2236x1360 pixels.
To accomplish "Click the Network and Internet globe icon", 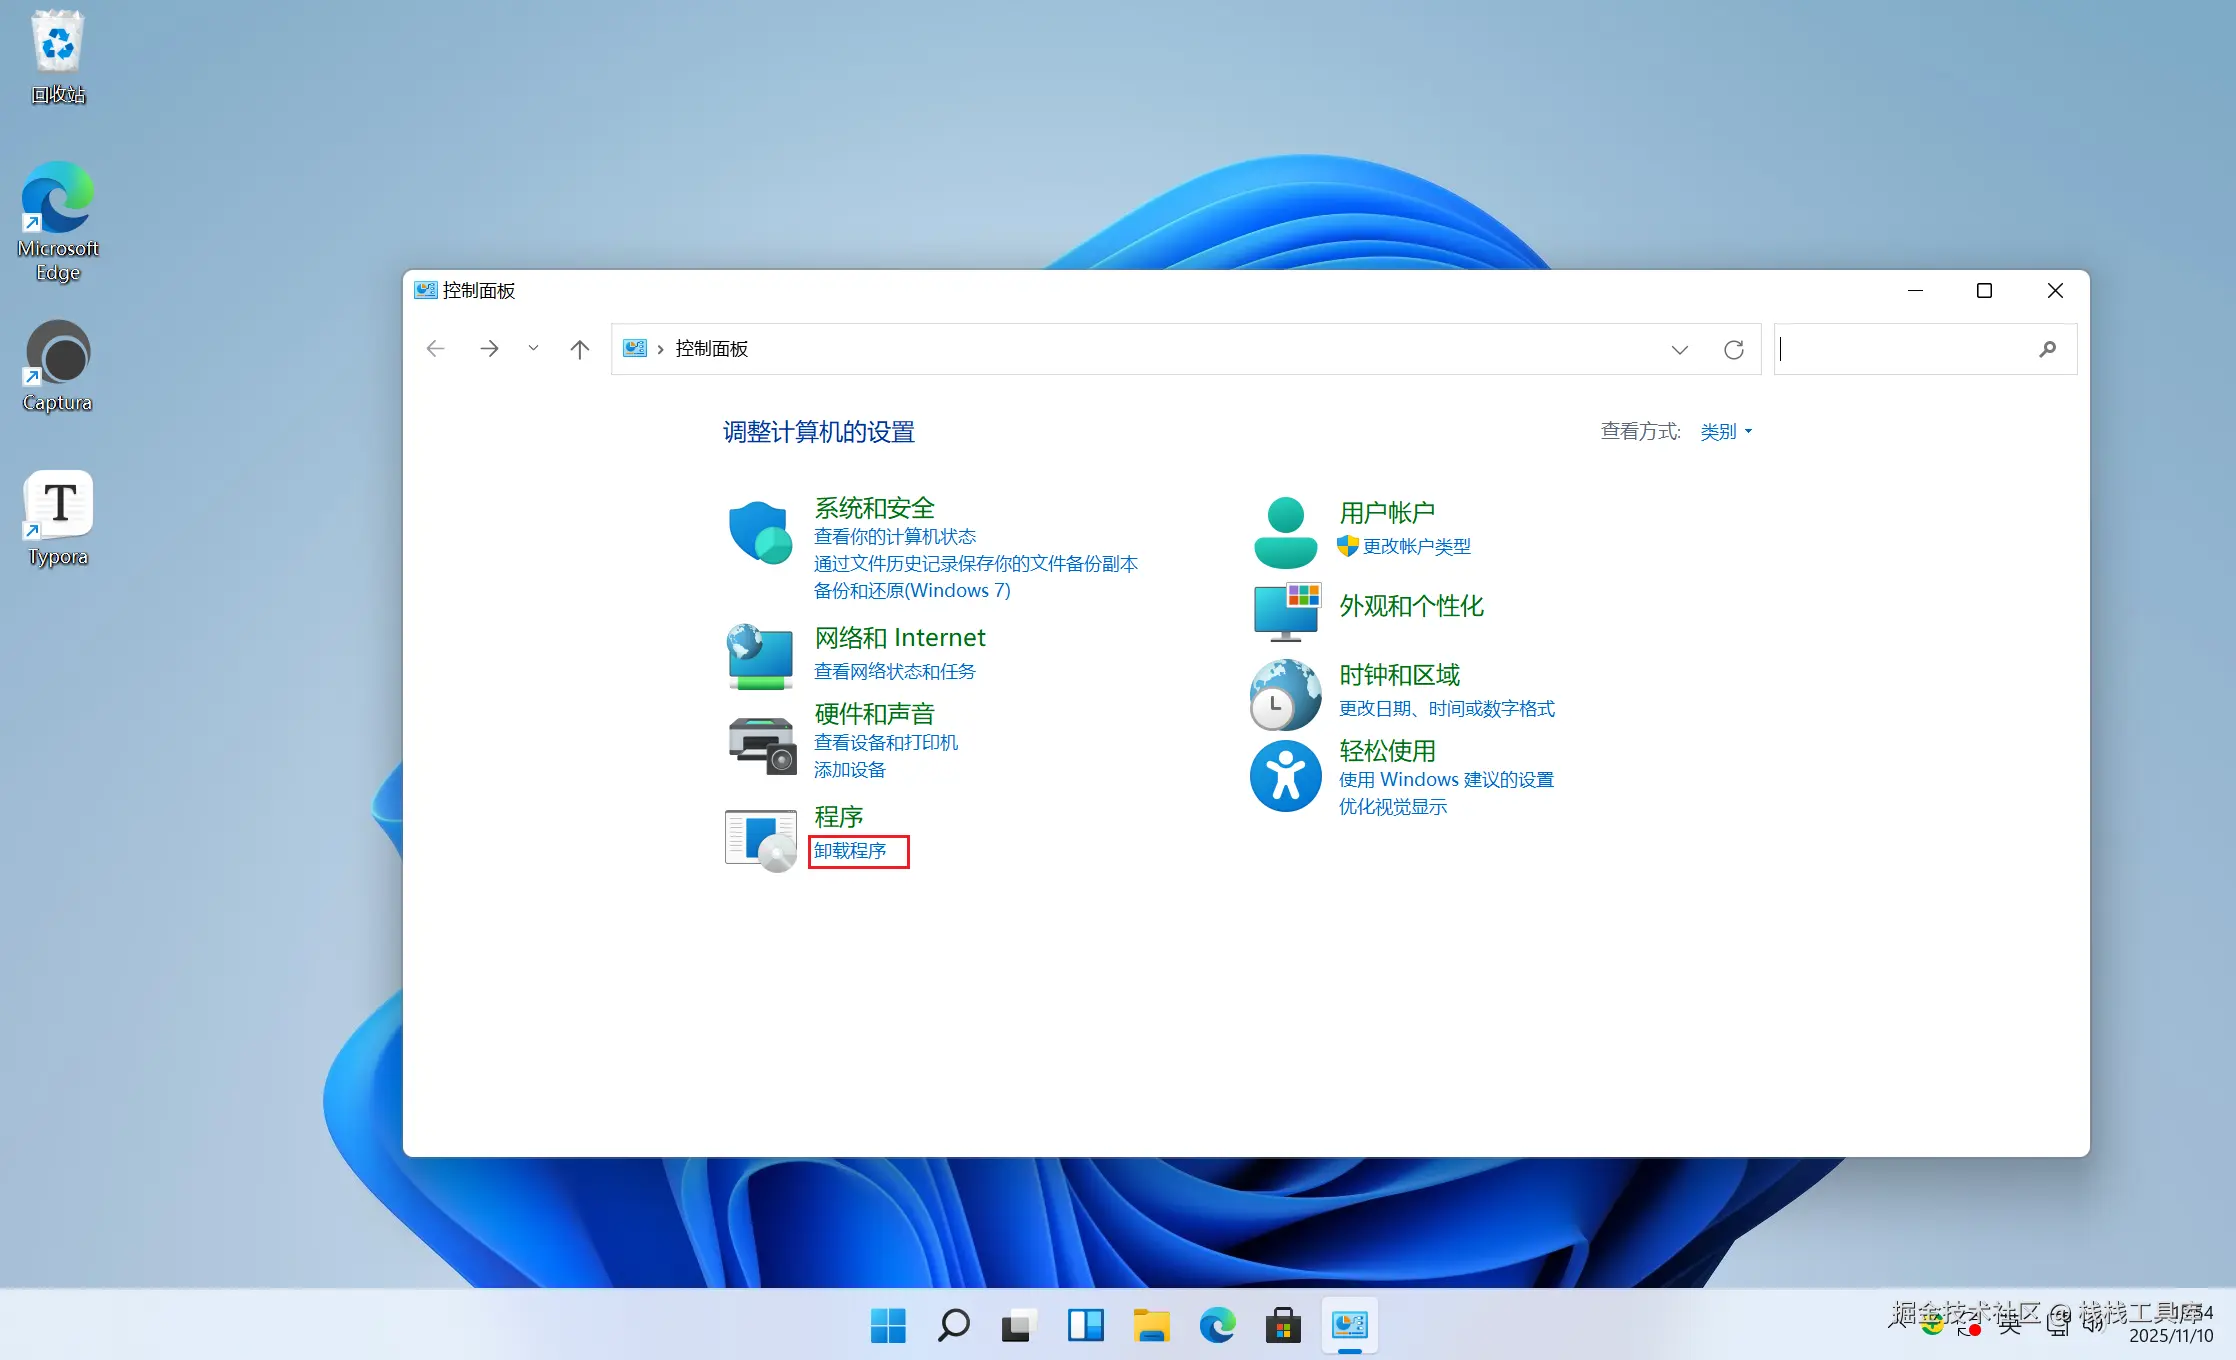I will pos(760,656).
